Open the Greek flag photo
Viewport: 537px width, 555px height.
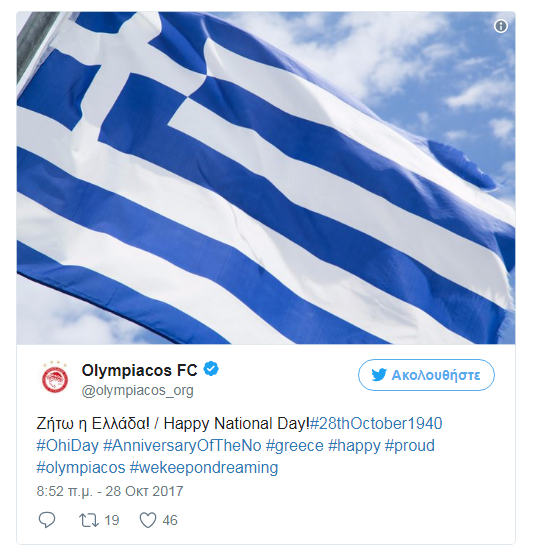(266, 178)
